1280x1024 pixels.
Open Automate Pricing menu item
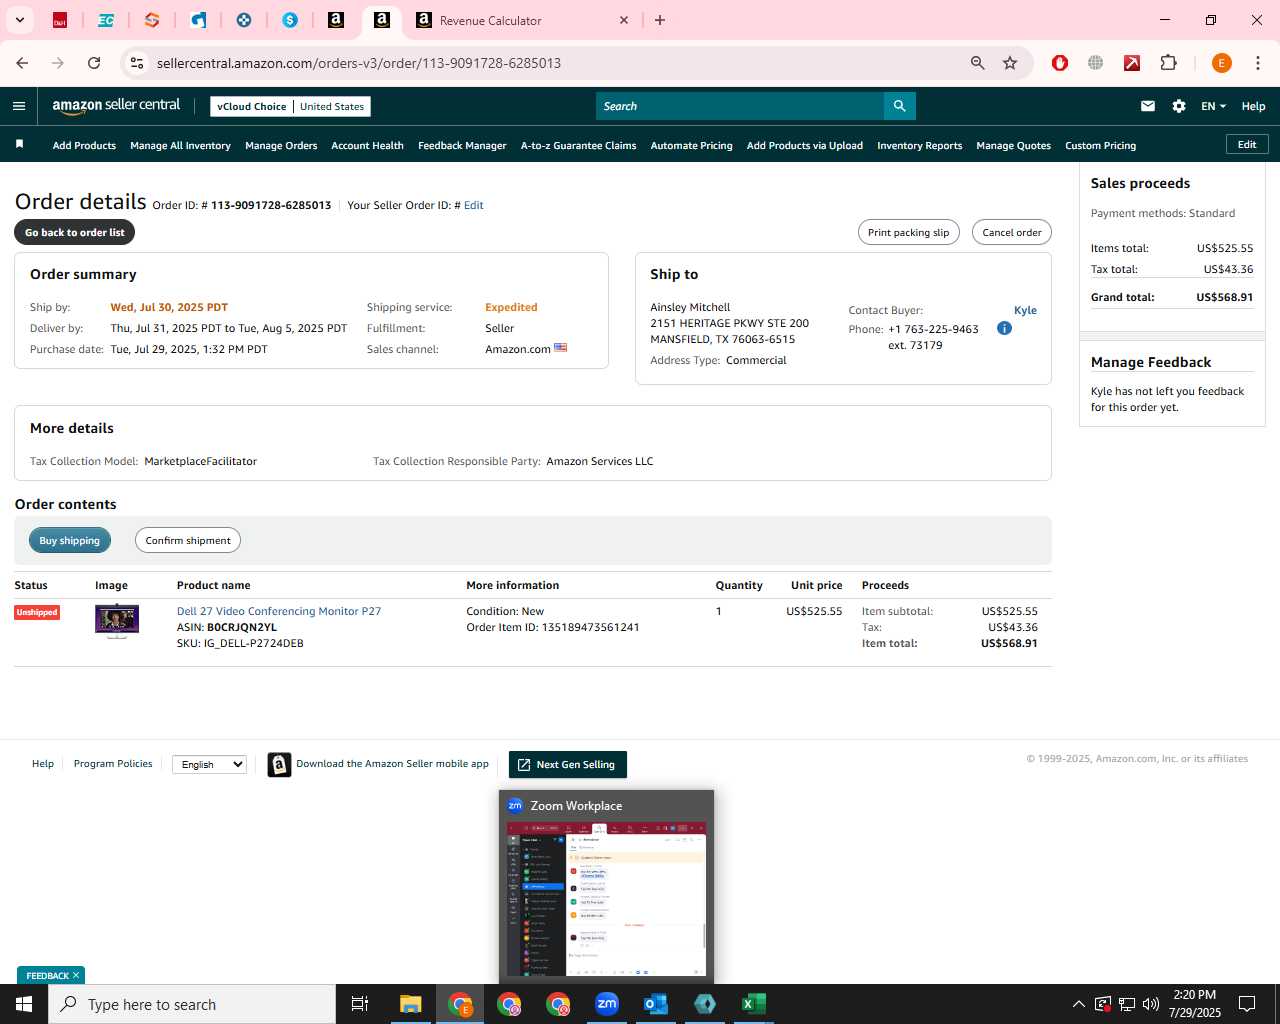pyautogui.click(x=691, y=145)
